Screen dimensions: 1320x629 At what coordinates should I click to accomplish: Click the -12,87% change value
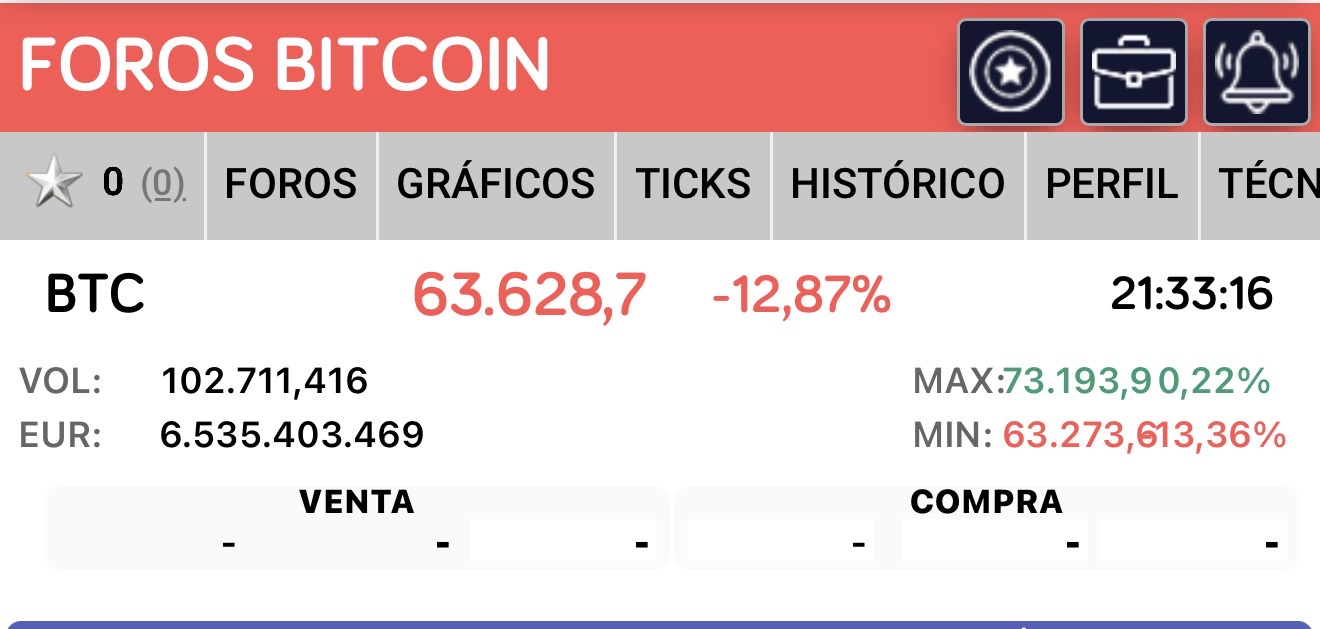coord(800,295)
